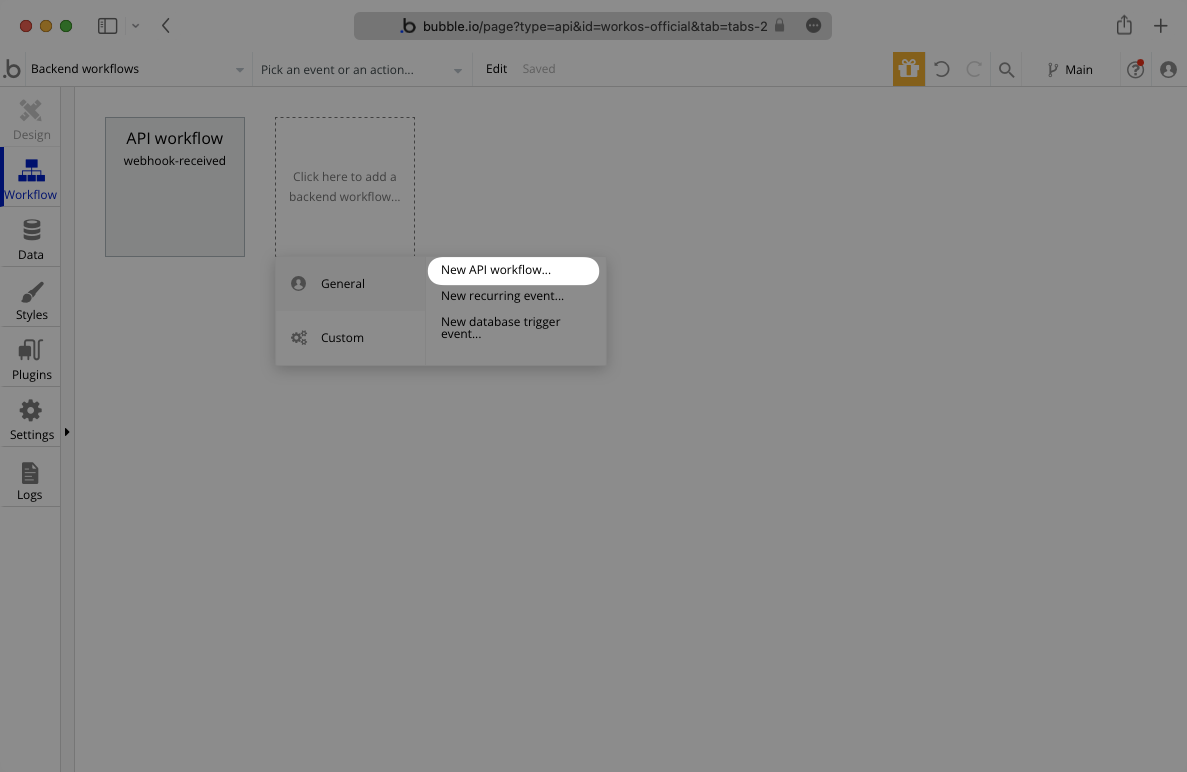Open the Design tab in the sidebar

(31, 117)
